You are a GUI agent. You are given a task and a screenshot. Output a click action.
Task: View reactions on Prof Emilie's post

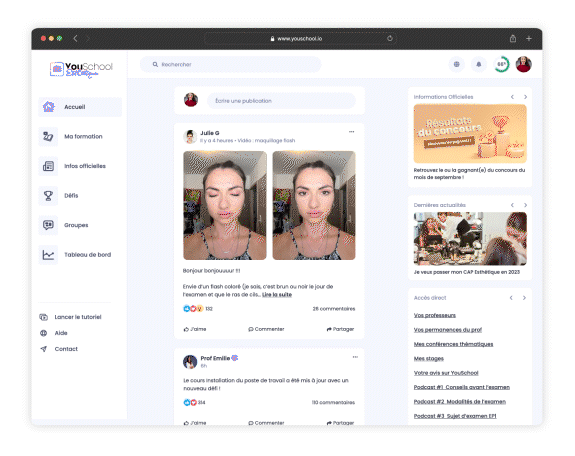194,402
